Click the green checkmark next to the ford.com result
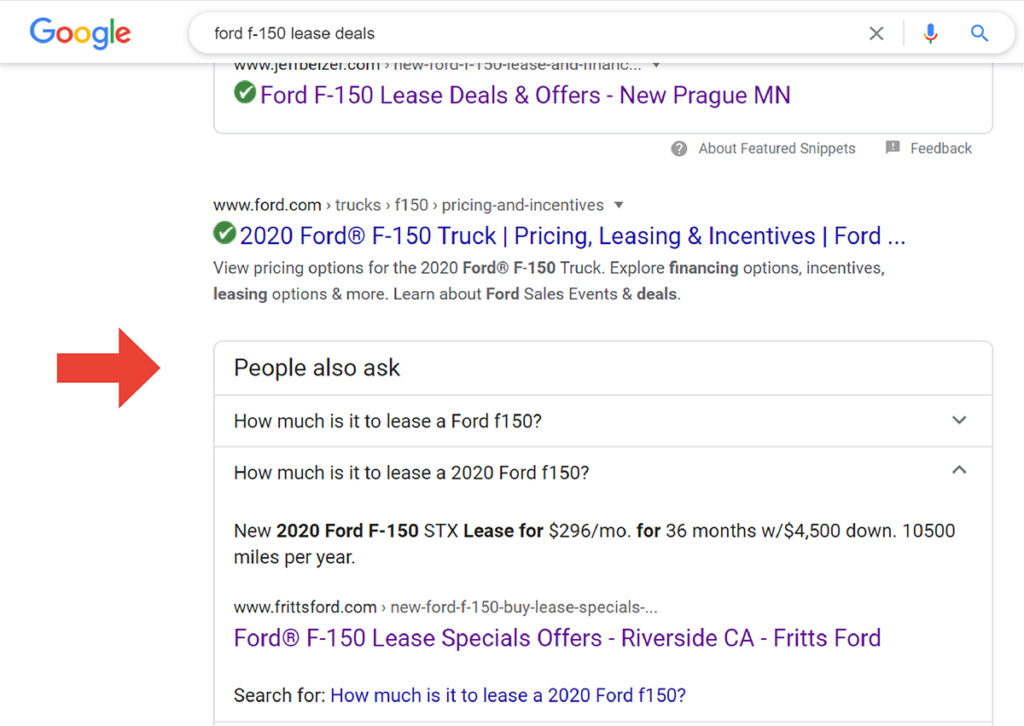 [224, 235]
